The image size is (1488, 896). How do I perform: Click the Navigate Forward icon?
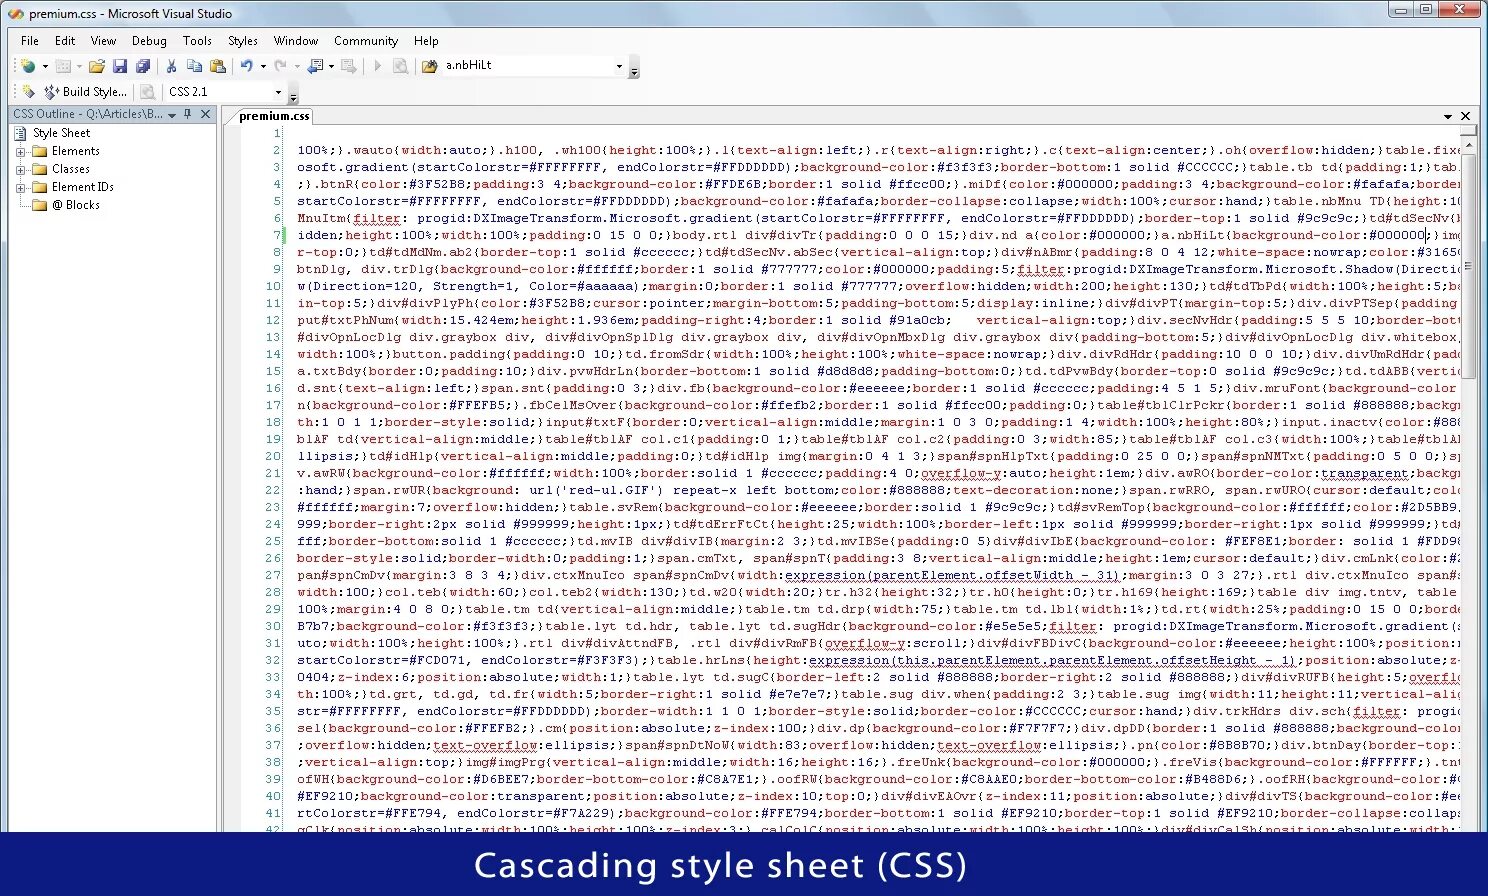(x=348, y=66)
